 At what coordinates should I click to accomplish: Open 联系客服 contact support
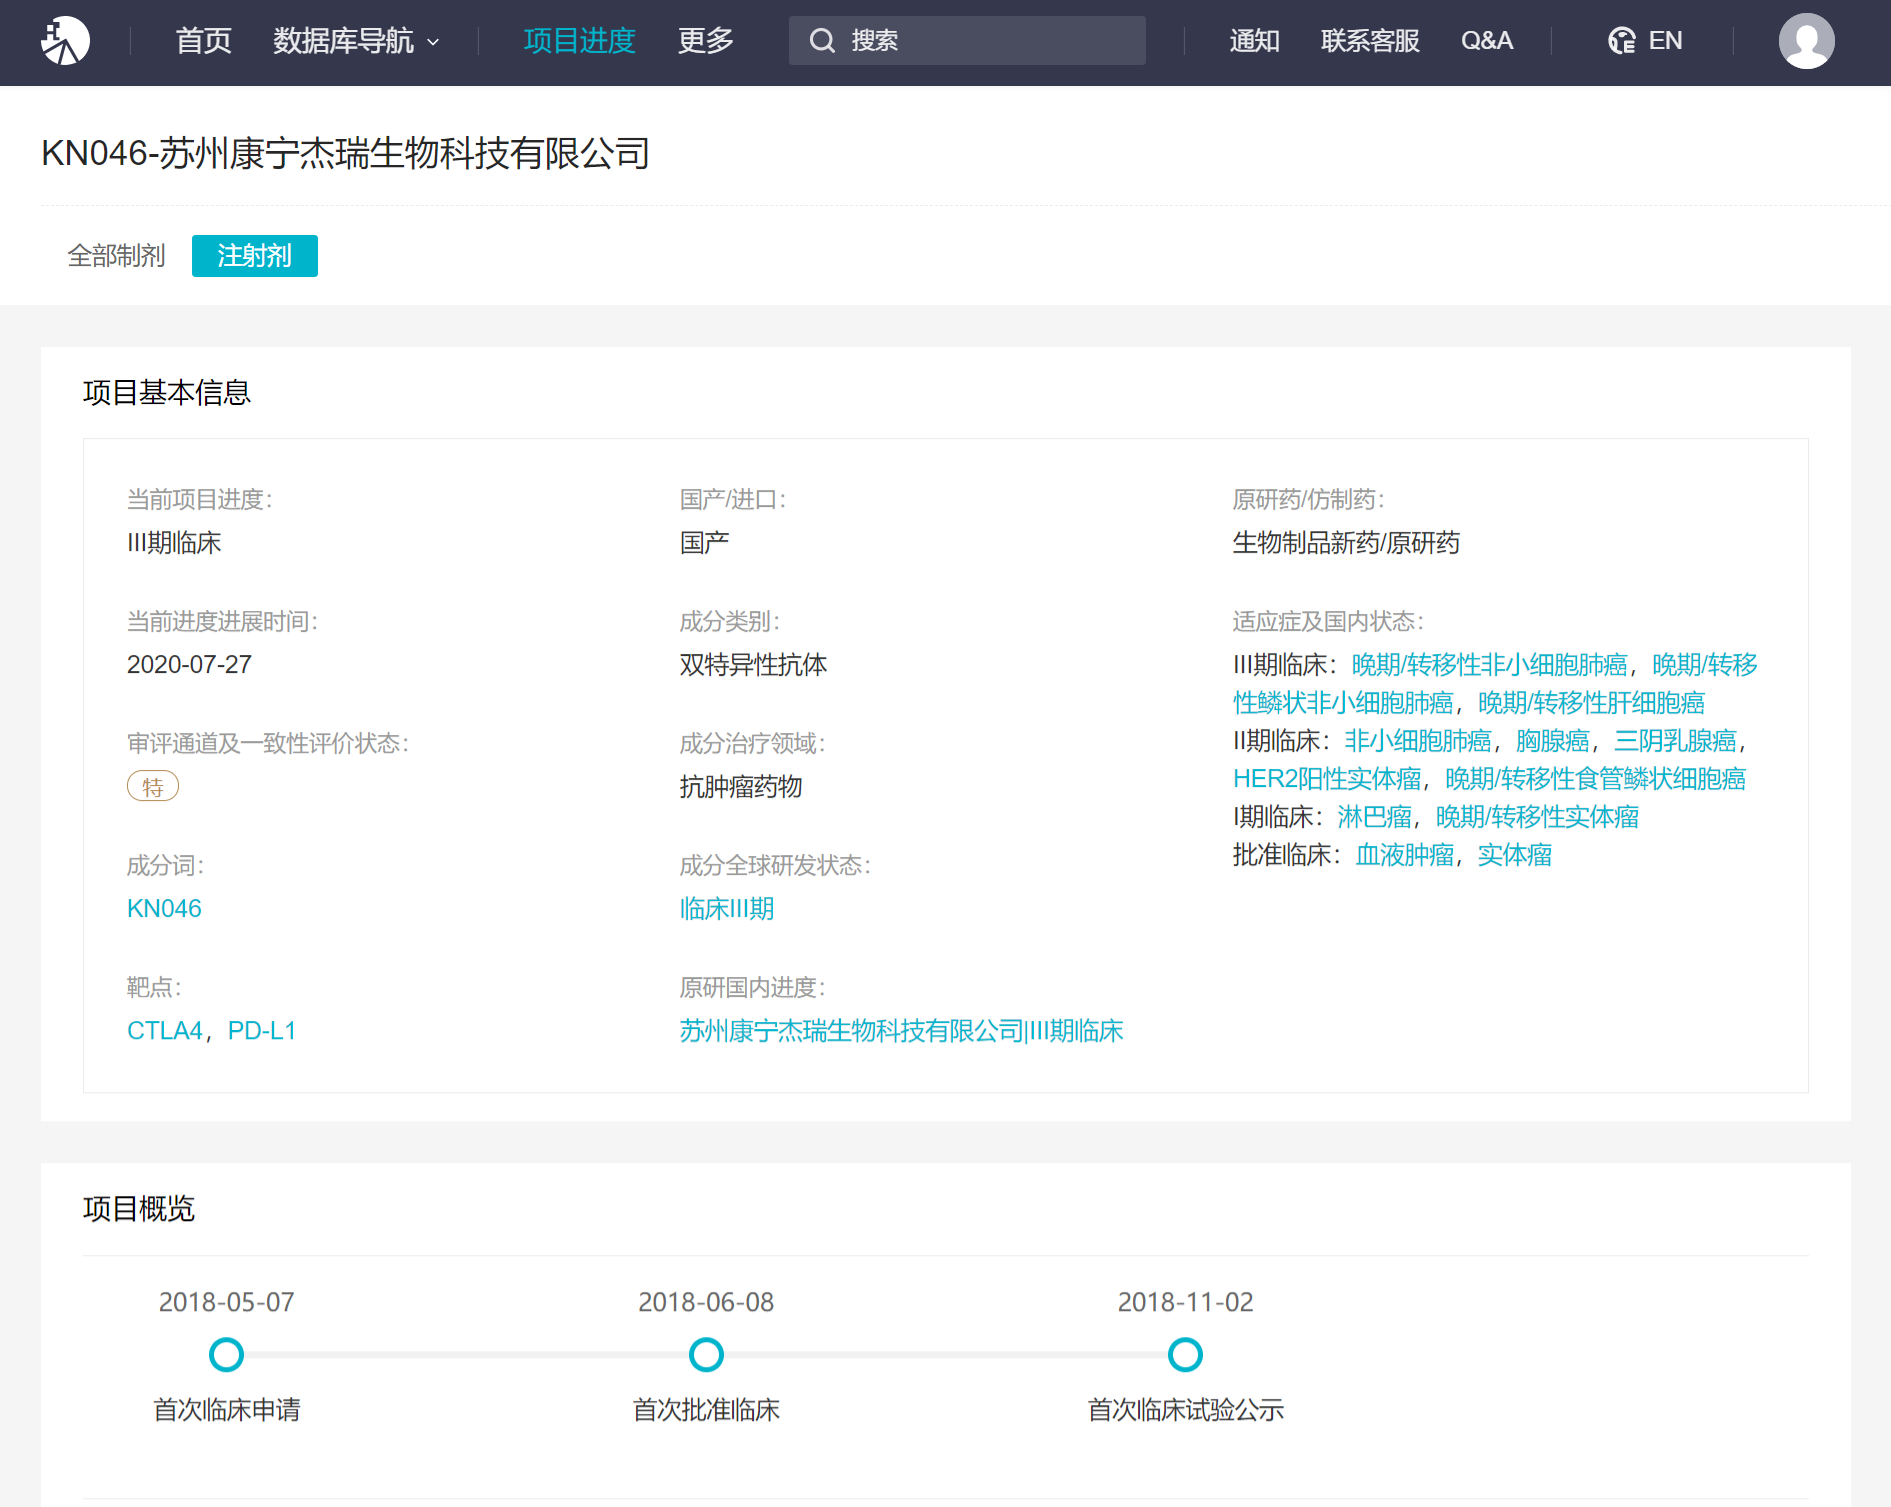pyautogui.click(x=1370, y=41)
